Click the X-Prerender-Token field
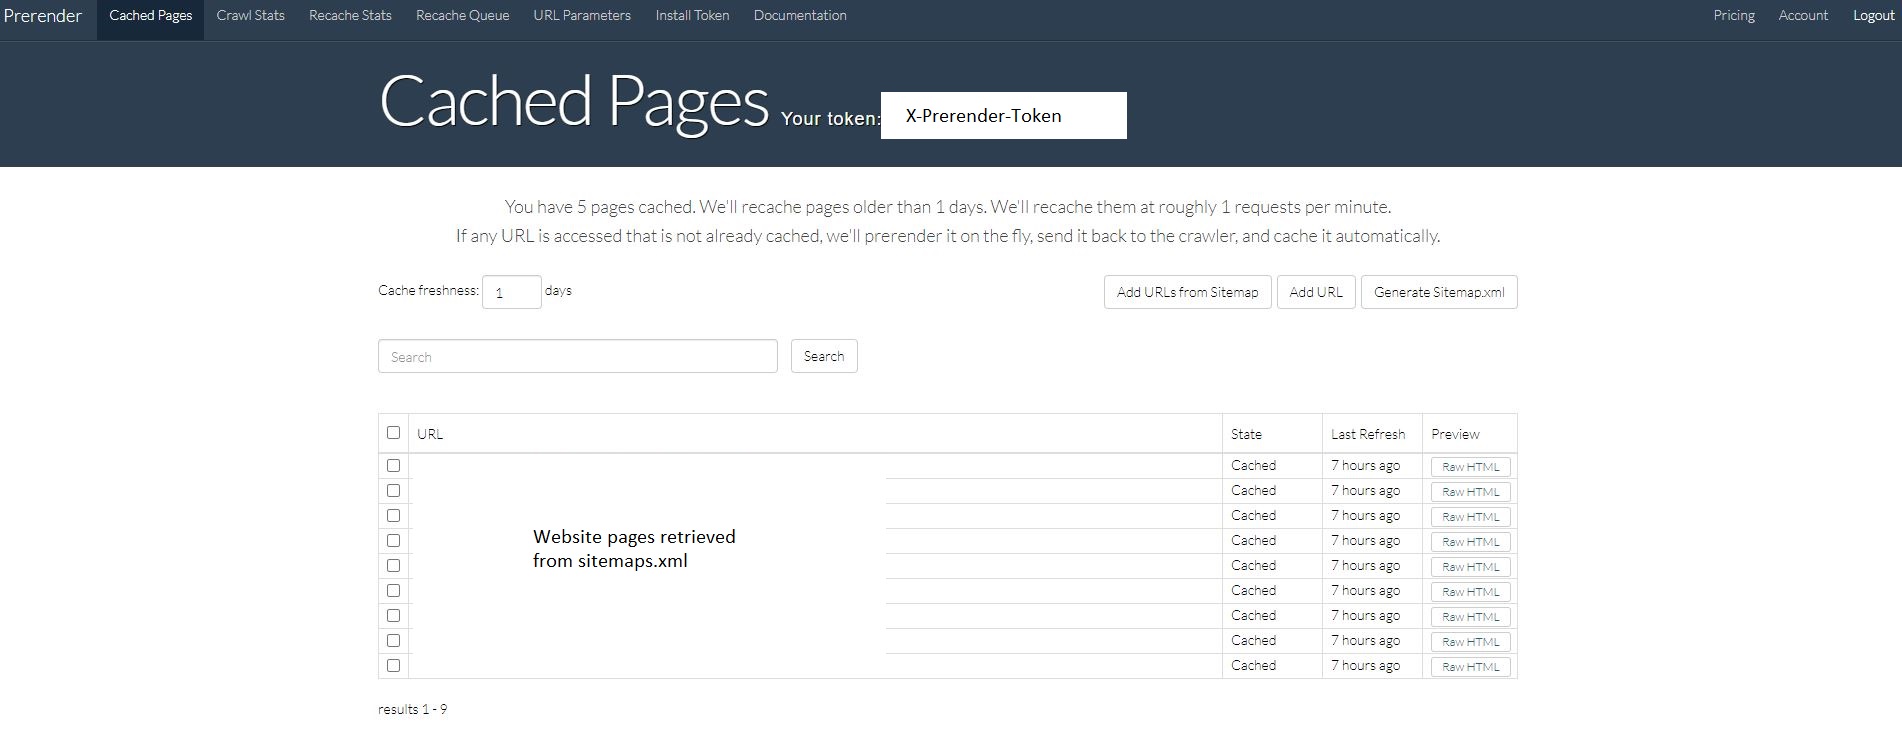This screenshot has height=752, width=1902. pos(1003,116)
